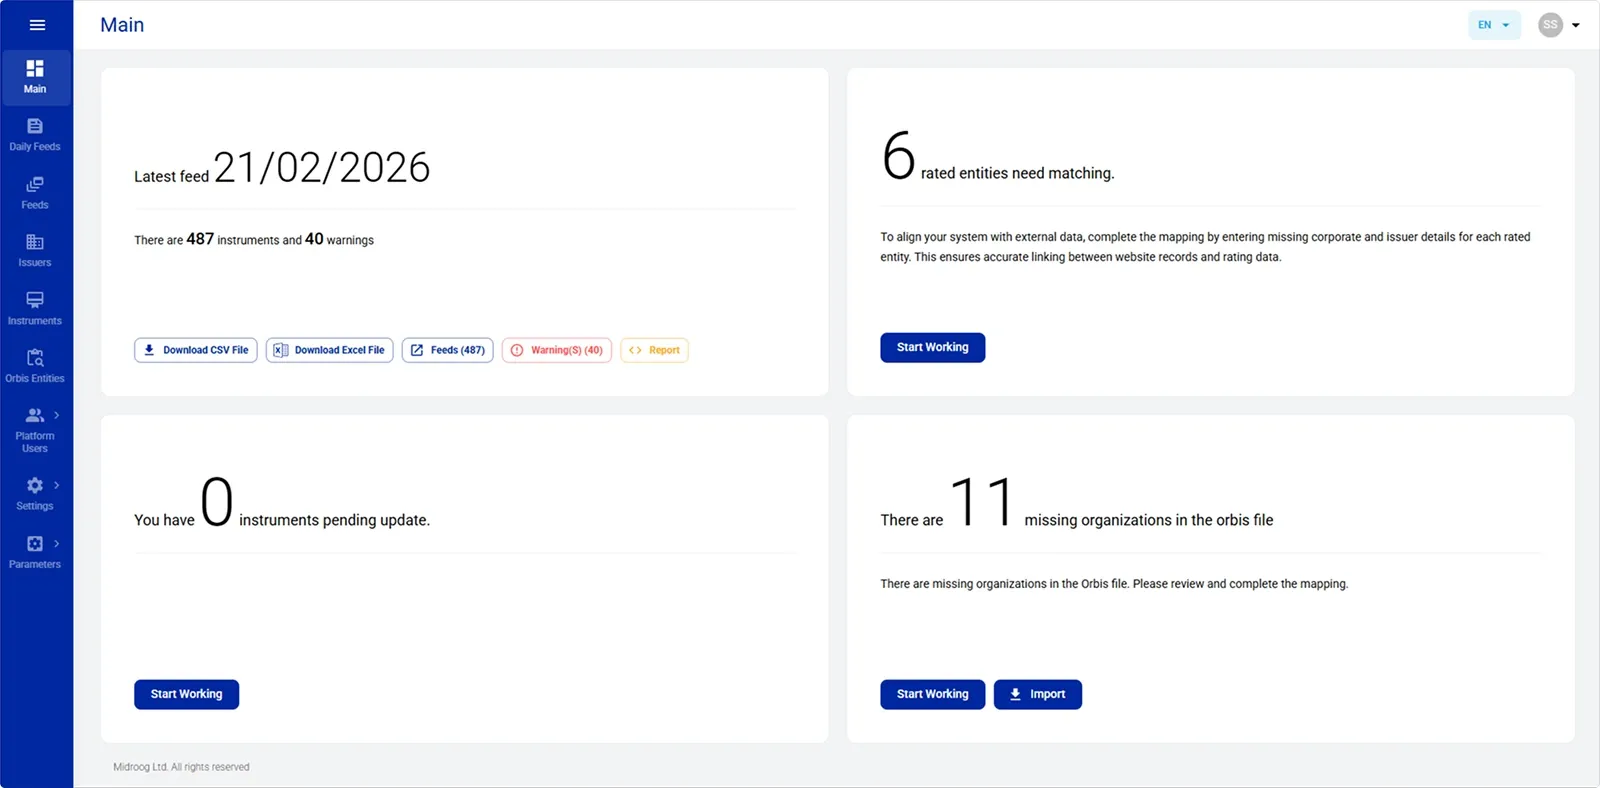Download the CSV file
This screenshot has width=1600, height=788.
(196, 350)
